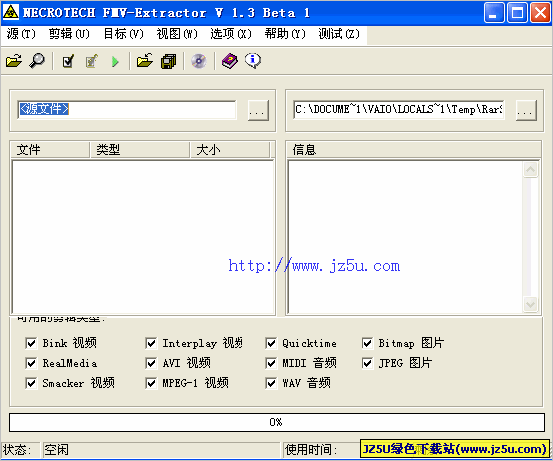Click the 使用时间 status label

[311, 450]
